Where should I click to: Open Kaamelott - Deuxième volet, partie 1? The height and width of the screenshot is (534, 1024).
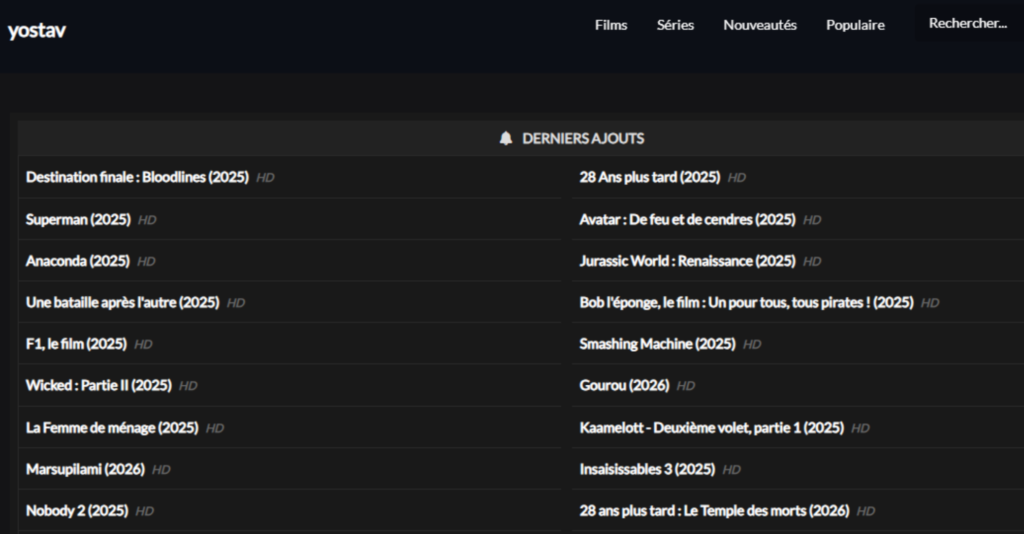point(711,428)
